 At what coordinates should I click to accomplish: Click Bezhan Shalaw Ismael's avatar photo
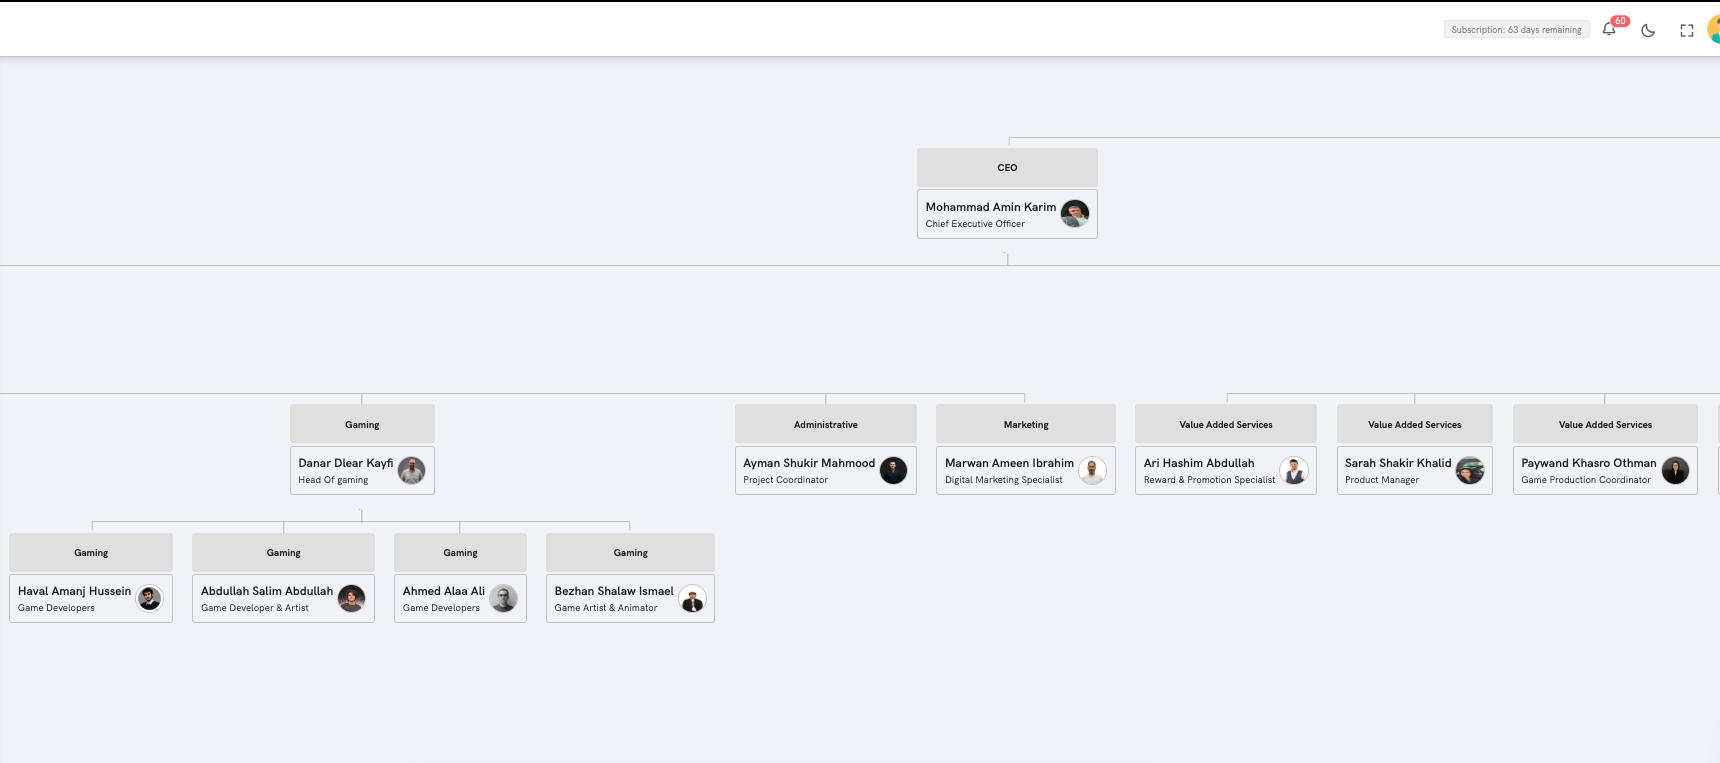[692, 598]
